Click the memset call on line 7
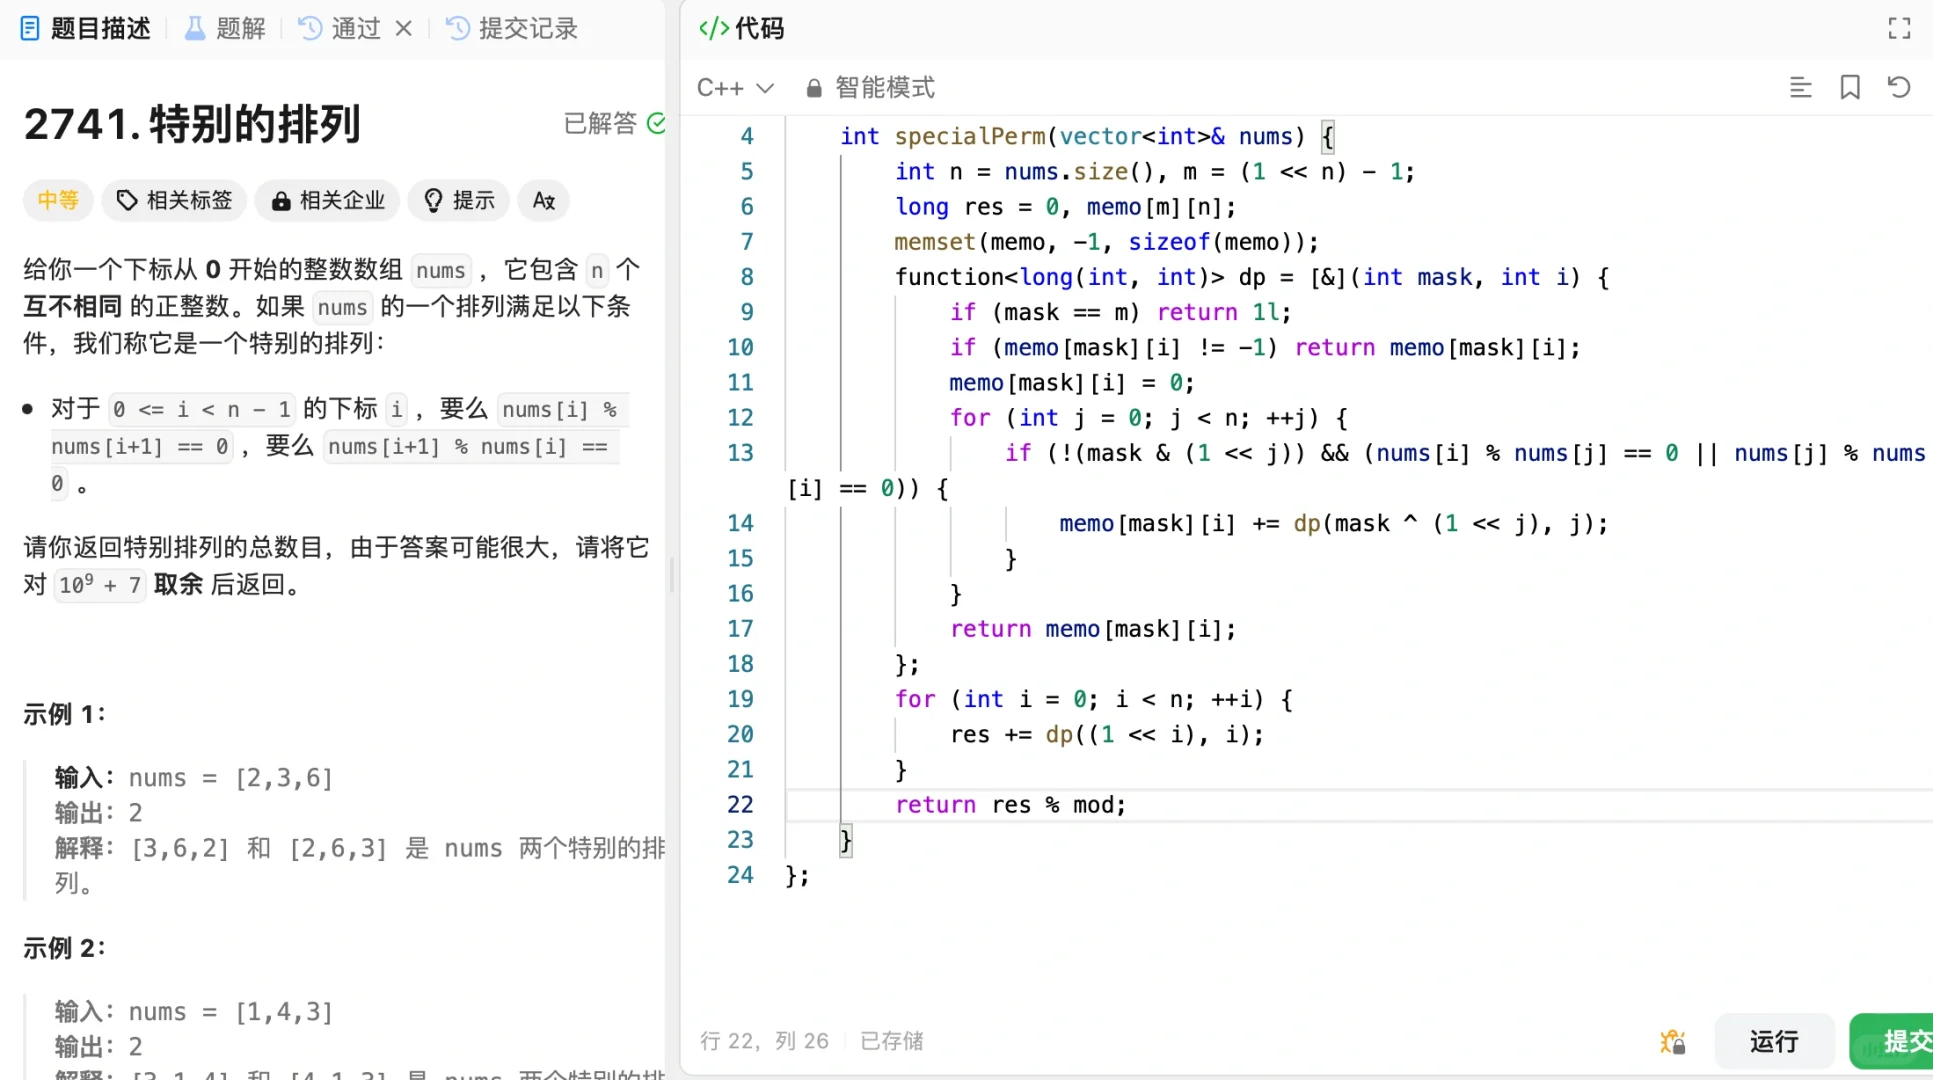This screenshot has height=1080, width=1933. pyautogui.click(x=934, y=242)
